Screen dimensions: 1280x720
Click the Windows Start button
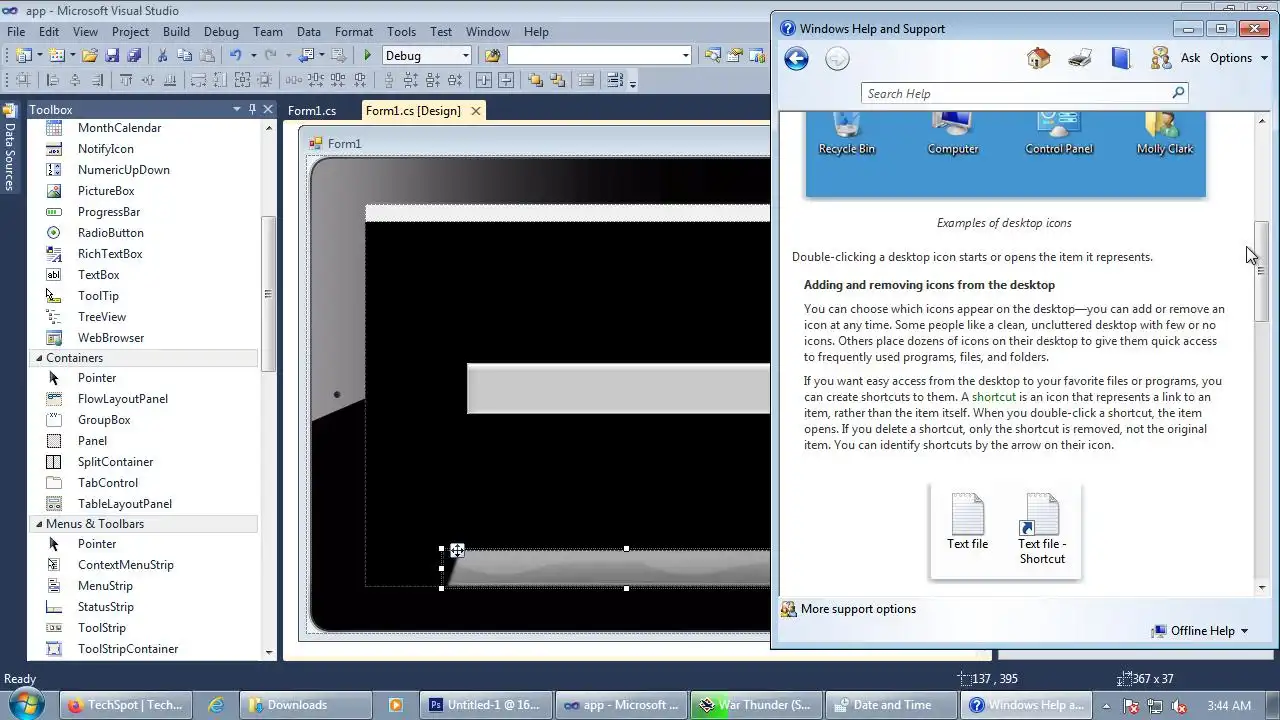[25, 704]
